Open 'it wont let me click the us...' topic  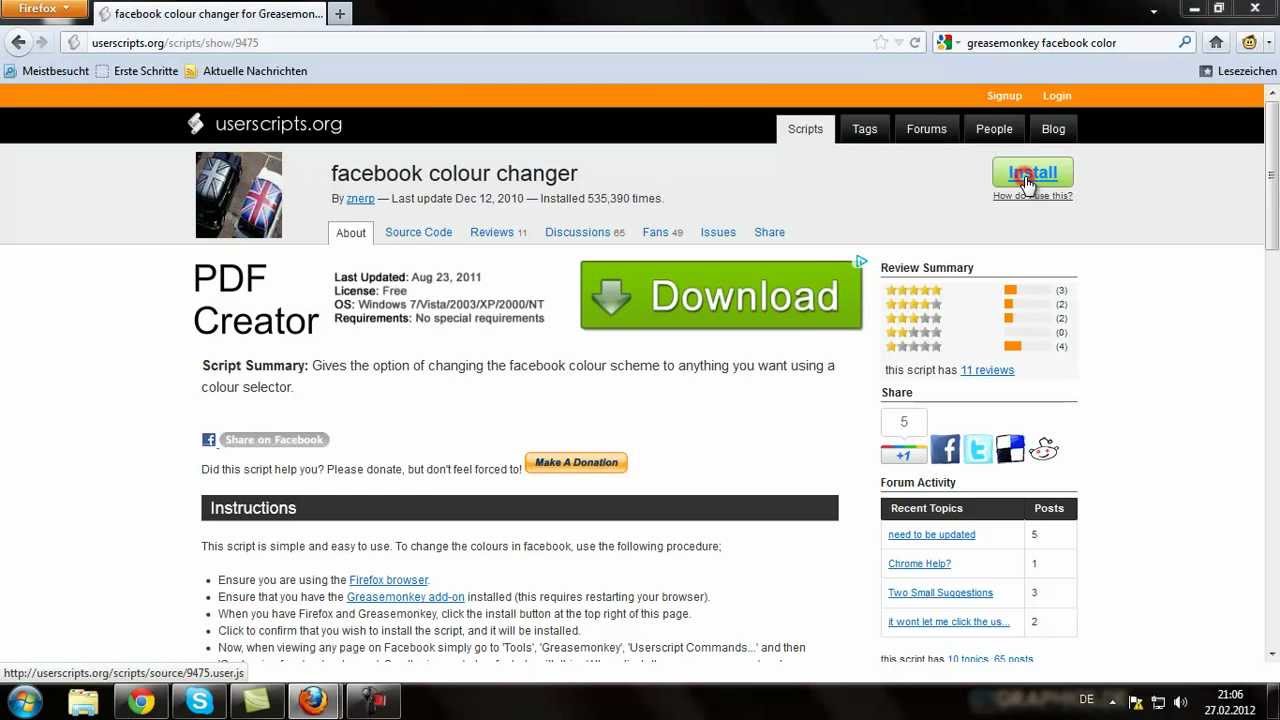click(x=949, y=622)
